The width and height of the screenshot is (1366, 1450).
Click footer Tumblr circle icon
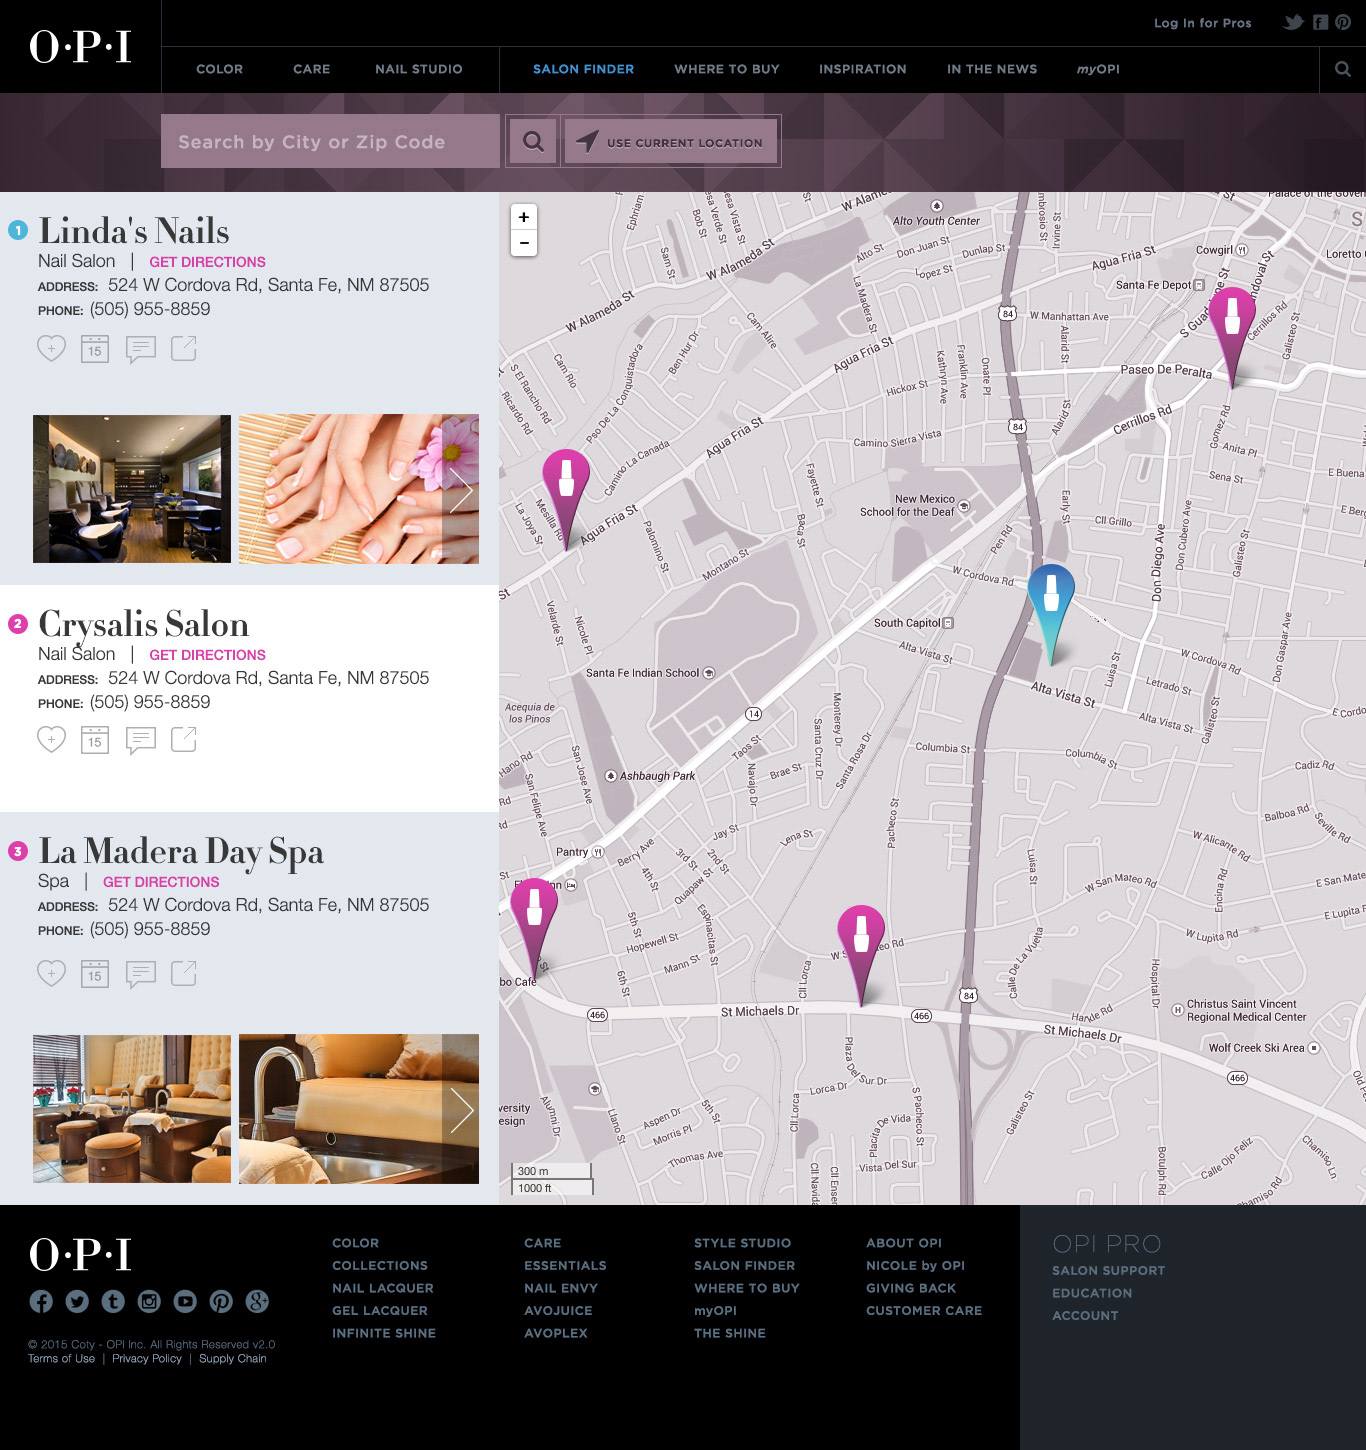[x=113, y=1301]
